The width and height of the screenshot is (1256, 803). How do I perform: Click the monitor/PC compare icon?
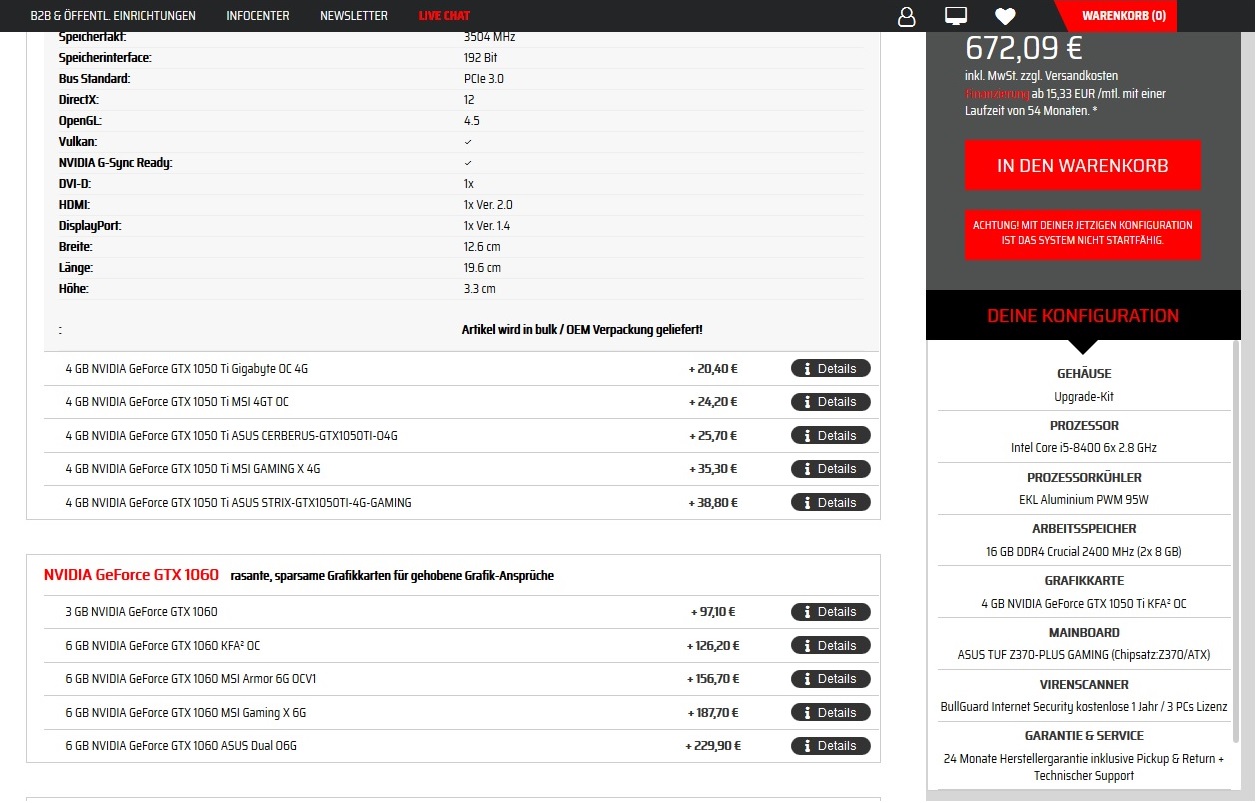(956, 16)
